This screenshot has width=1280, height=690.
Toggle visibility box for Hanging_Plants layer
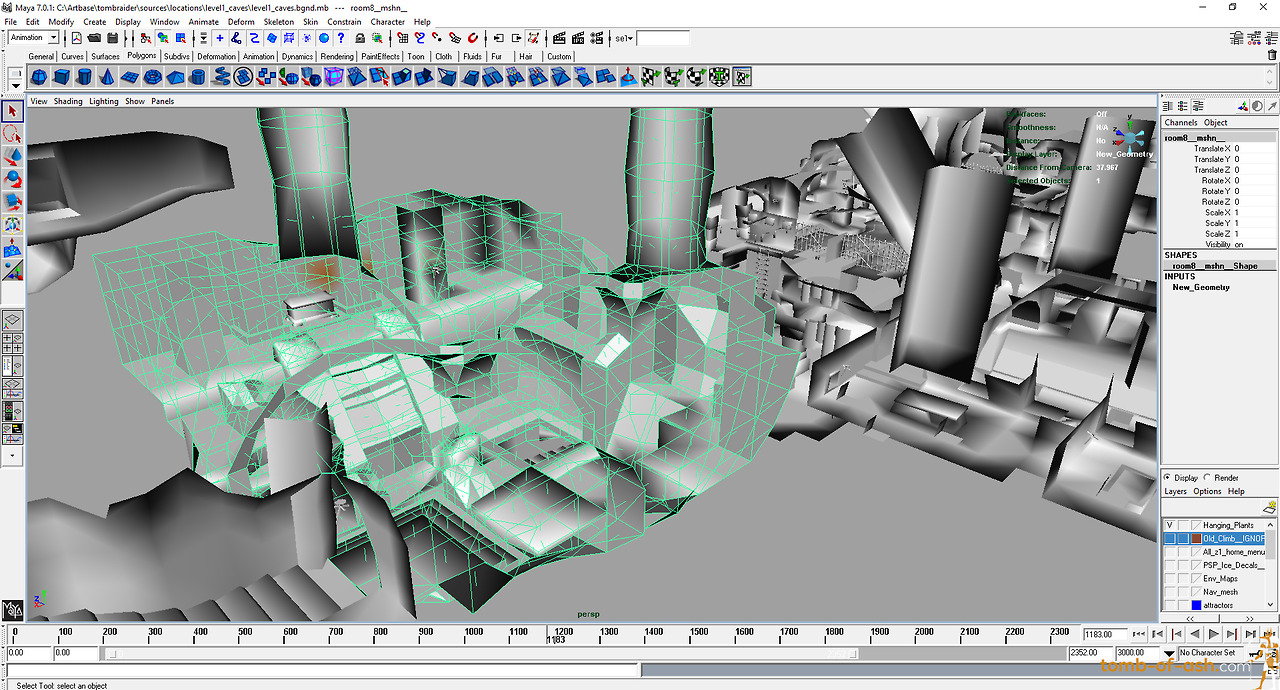1169,525
